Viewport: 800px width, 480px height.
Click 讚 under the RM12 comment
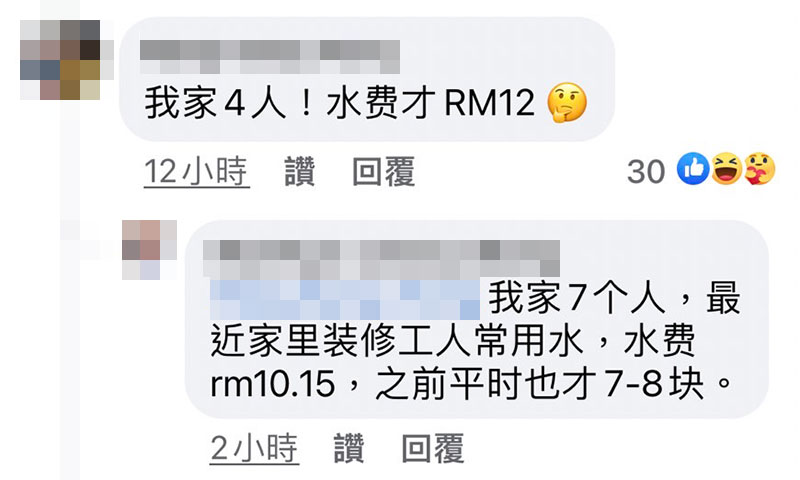click(x=299, y=172)
